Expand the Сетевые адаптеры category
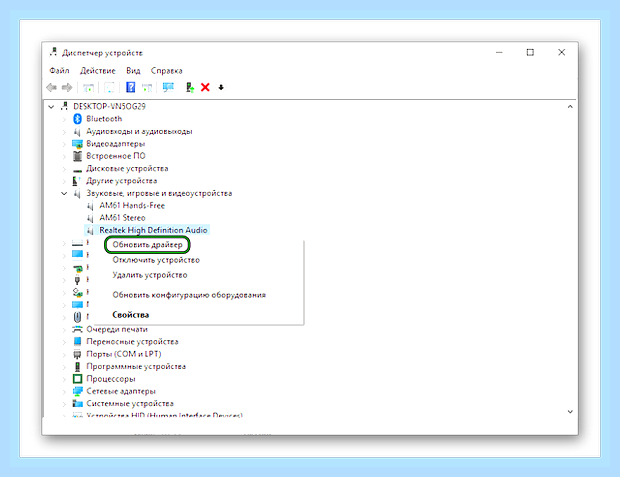This screenshot has width=620, height=477. 64,392
